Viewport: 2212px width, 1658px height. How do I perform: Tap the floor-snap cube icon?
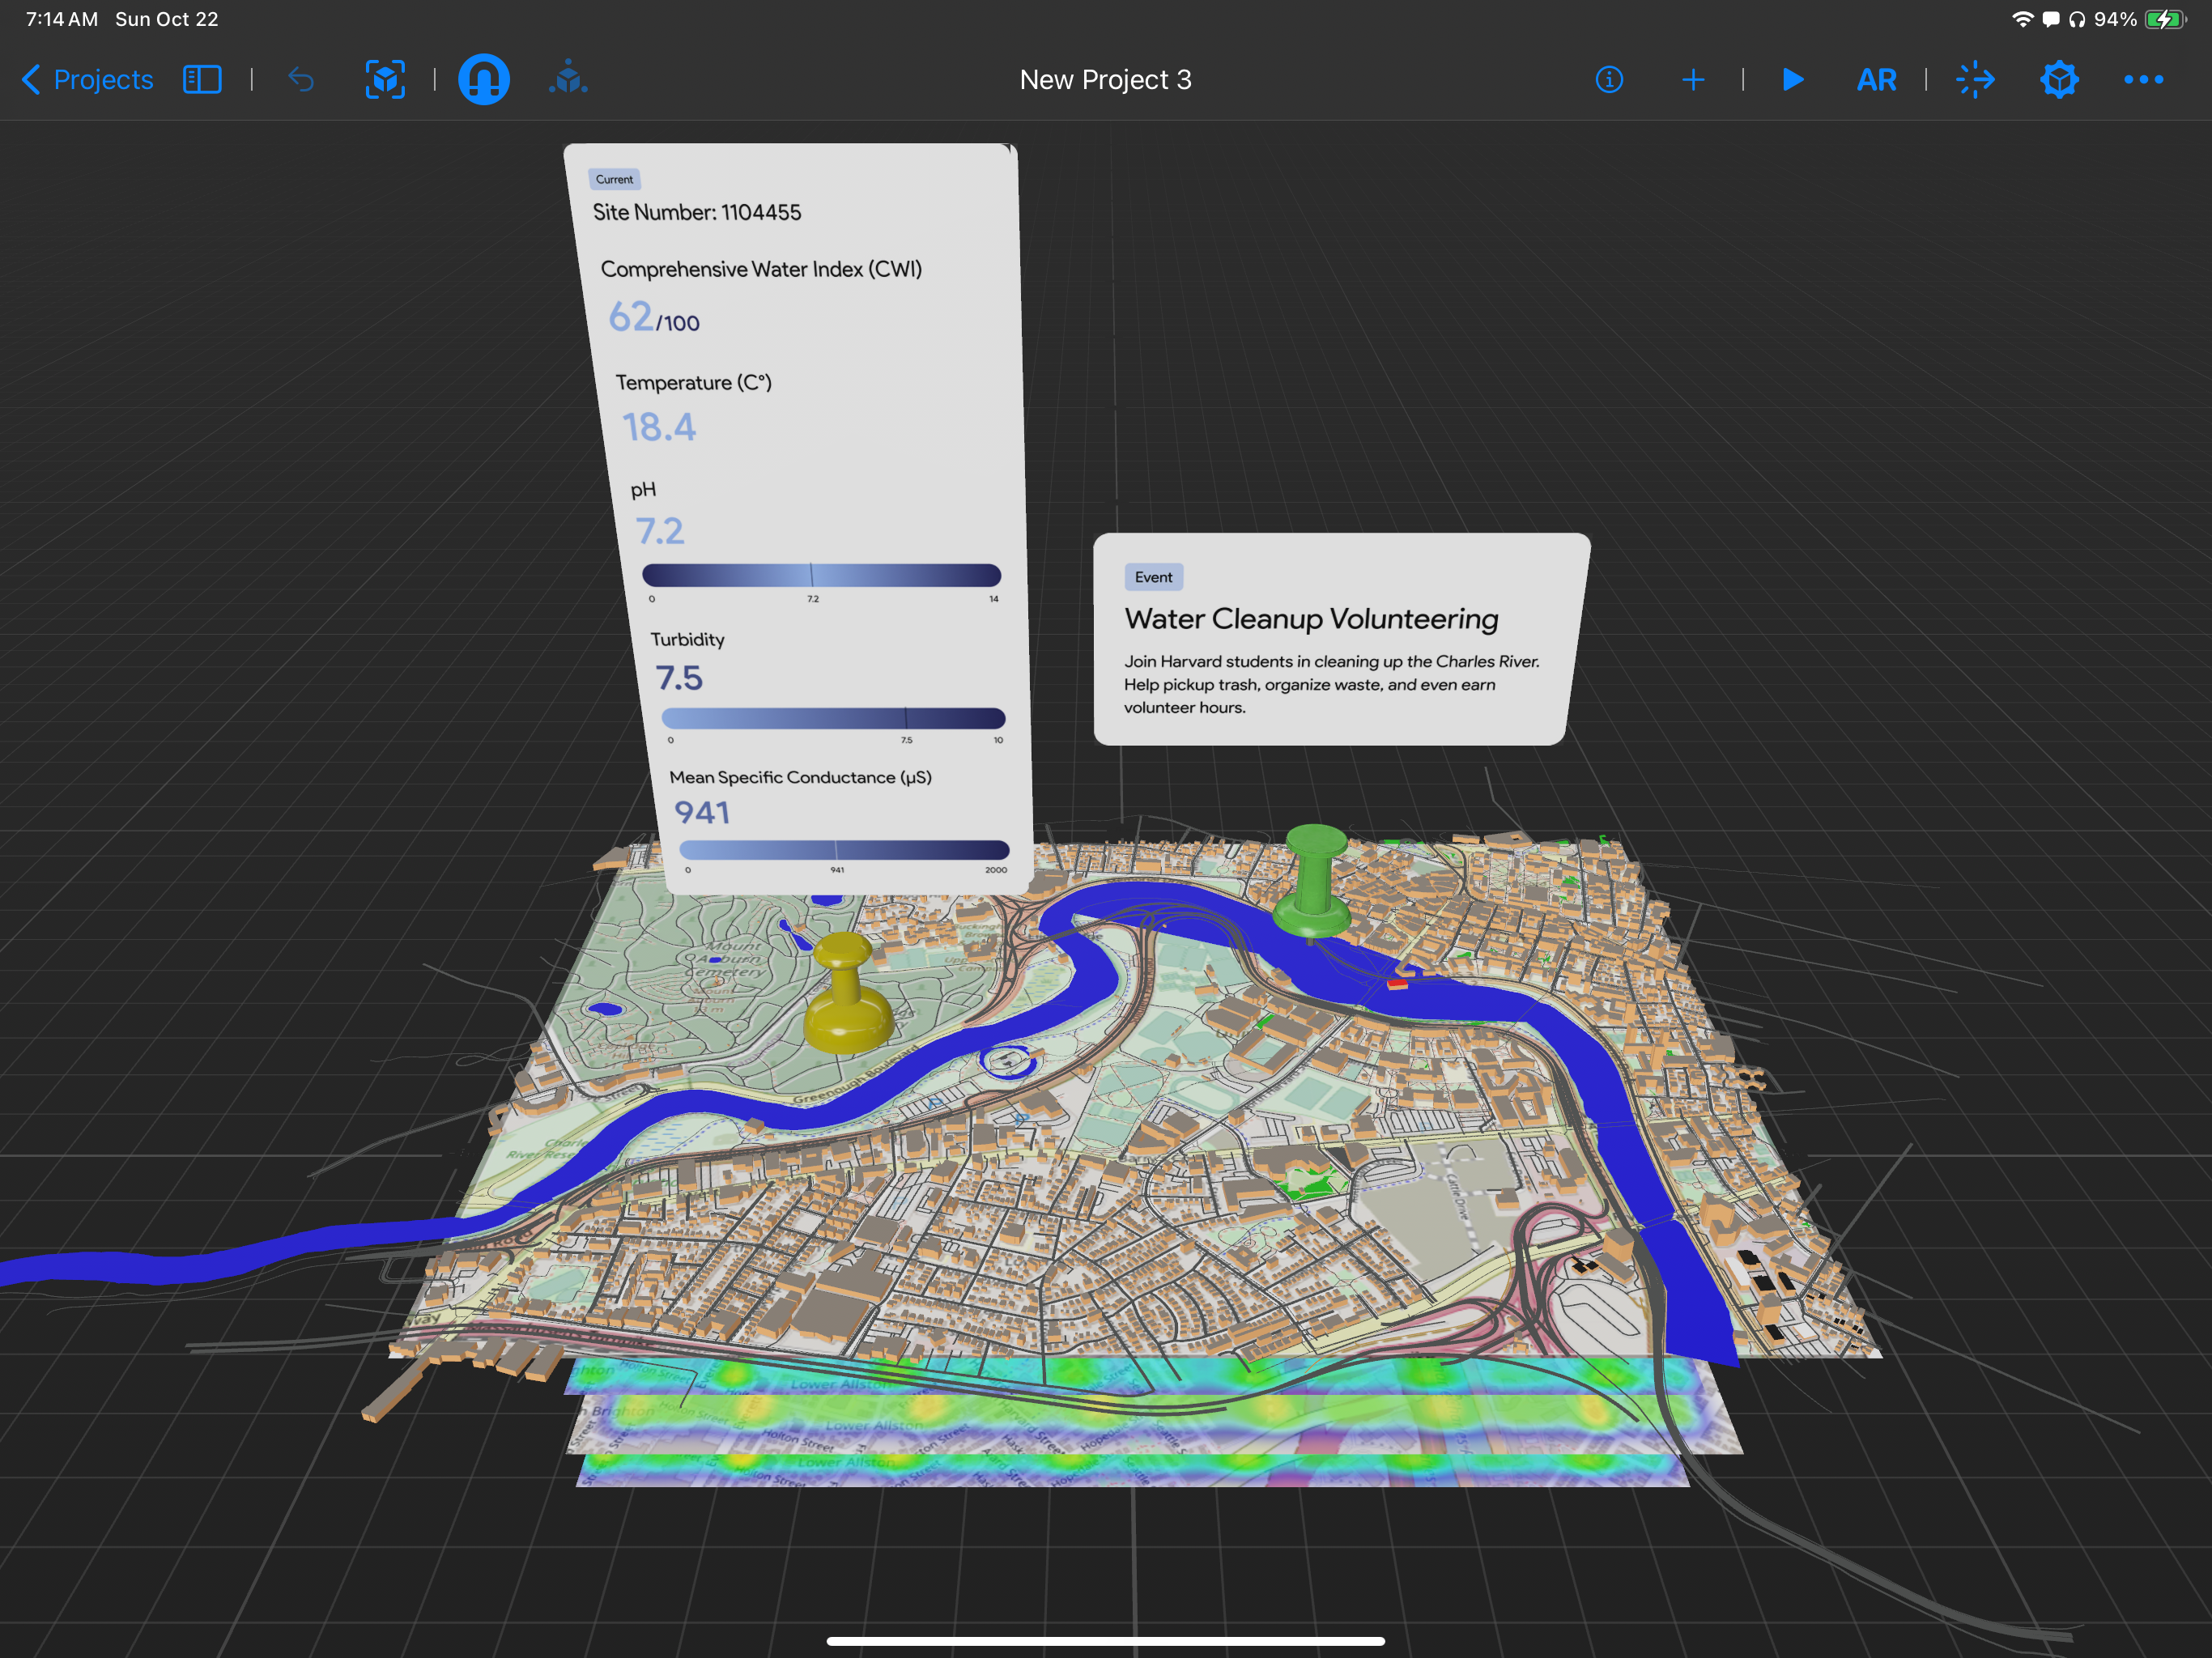(568, 79)
